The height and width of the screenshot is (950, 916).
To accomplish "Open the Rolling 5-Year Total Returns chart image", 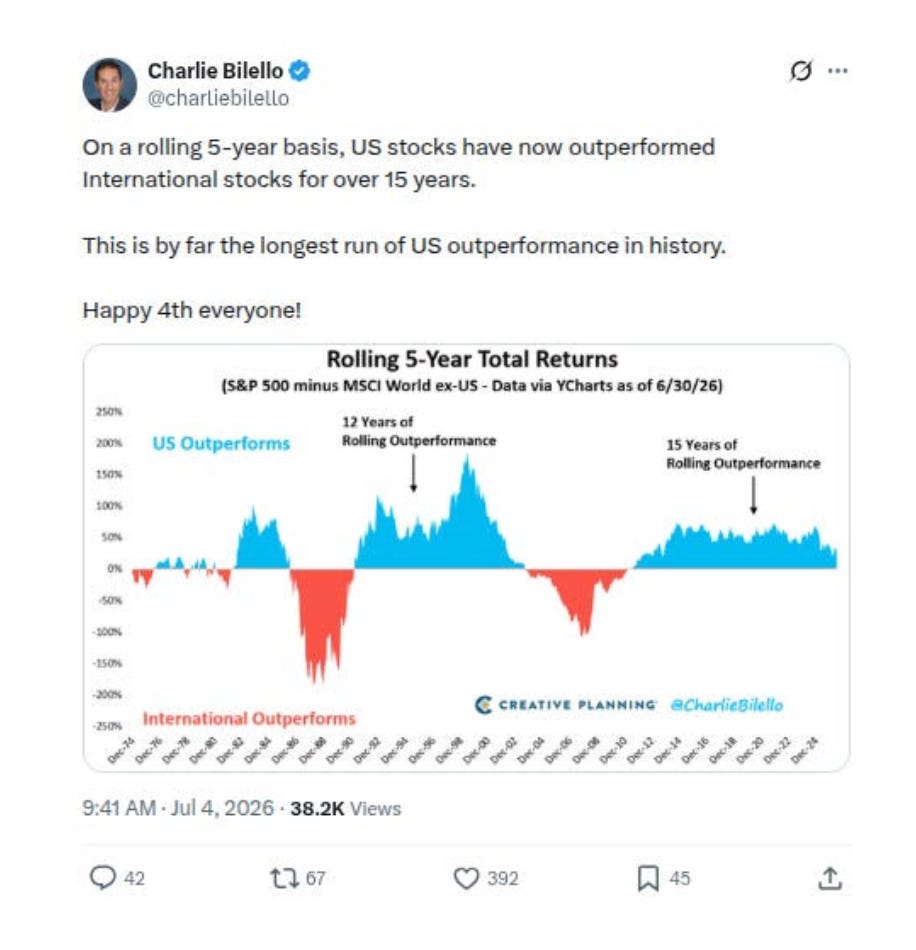I will tap(466, 557).
